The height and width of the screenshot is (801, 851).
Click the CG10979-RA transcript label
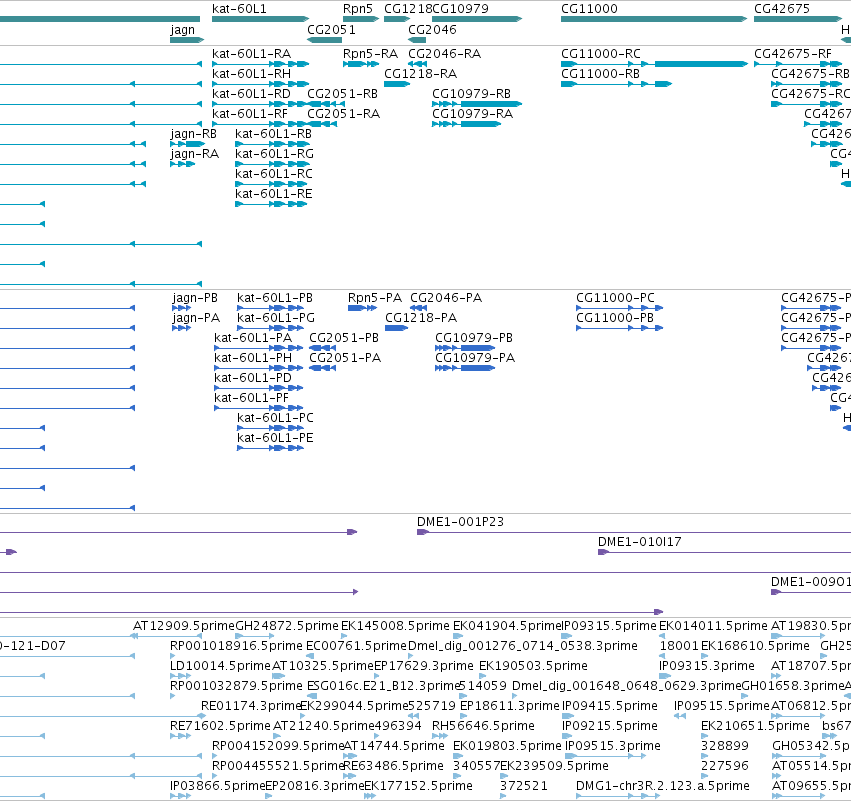click(472, 114)
